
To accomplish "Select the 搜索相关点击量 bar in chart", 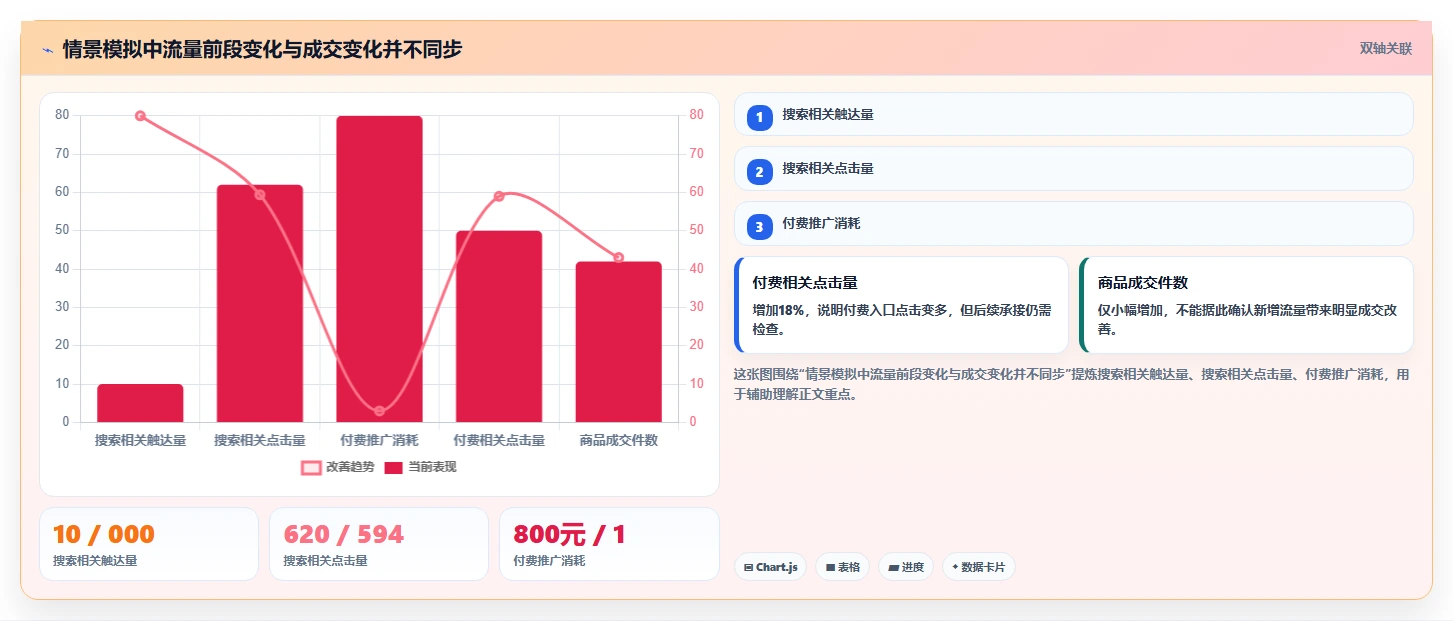I will (260, 303).
